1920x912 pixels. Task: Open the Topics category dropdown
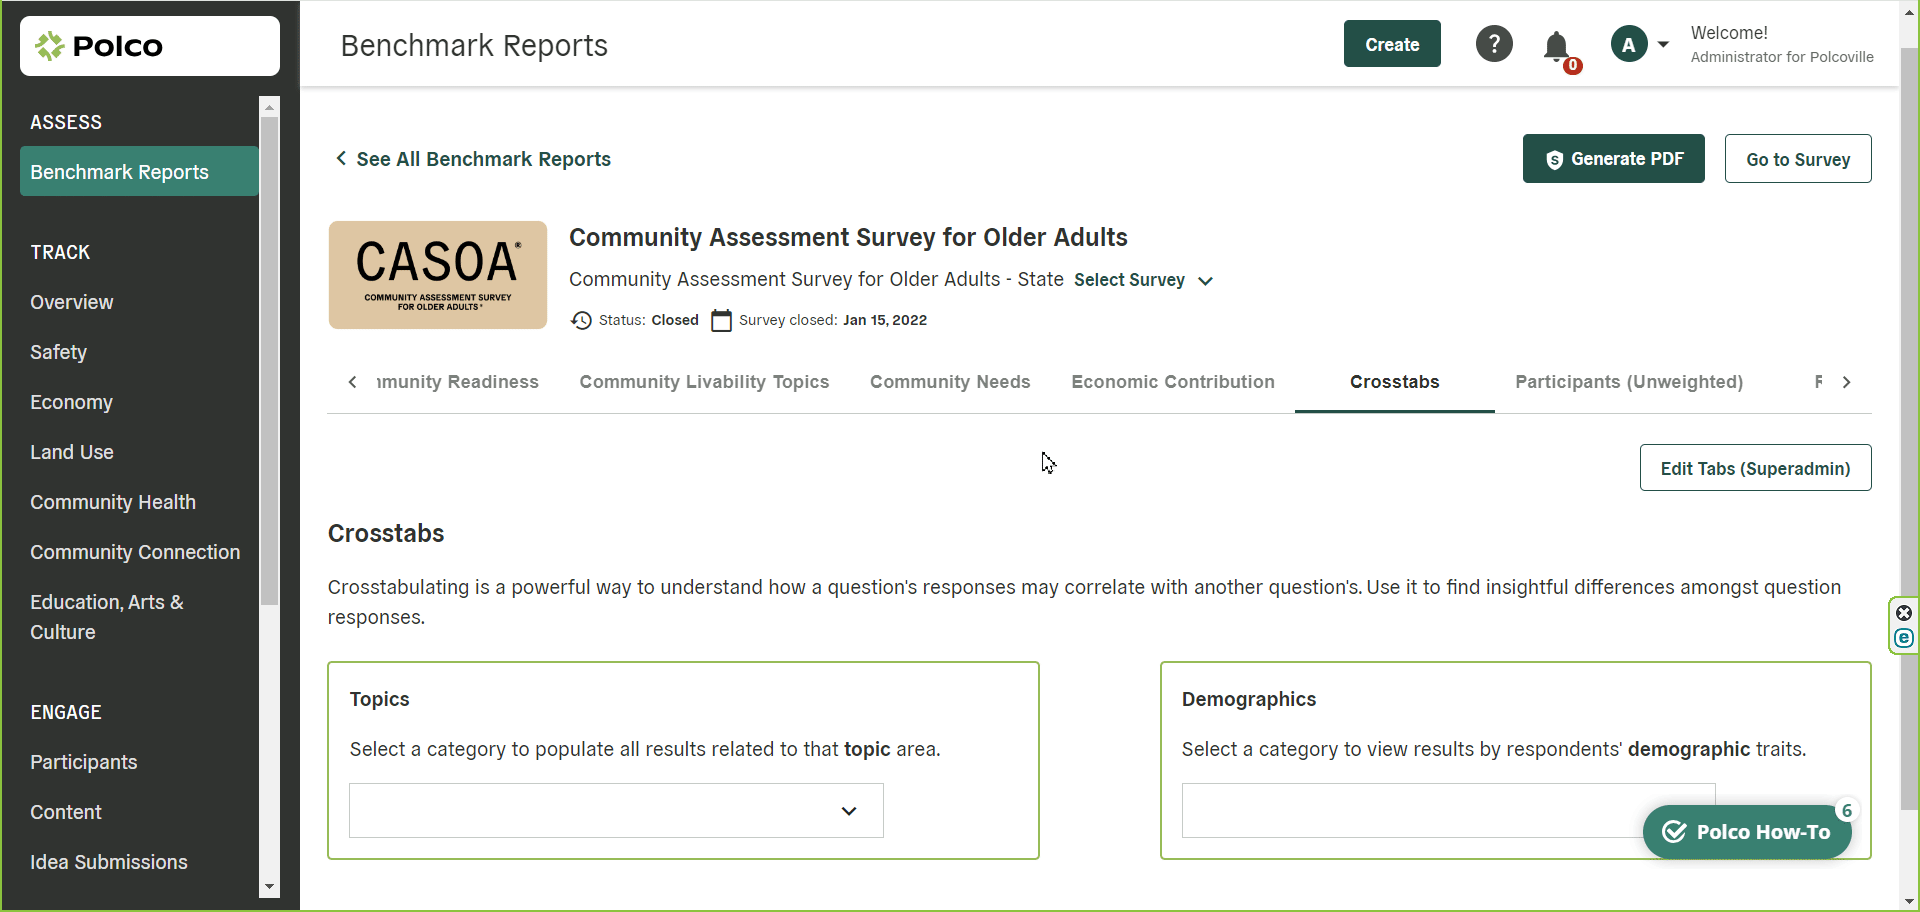pos(616,810)
